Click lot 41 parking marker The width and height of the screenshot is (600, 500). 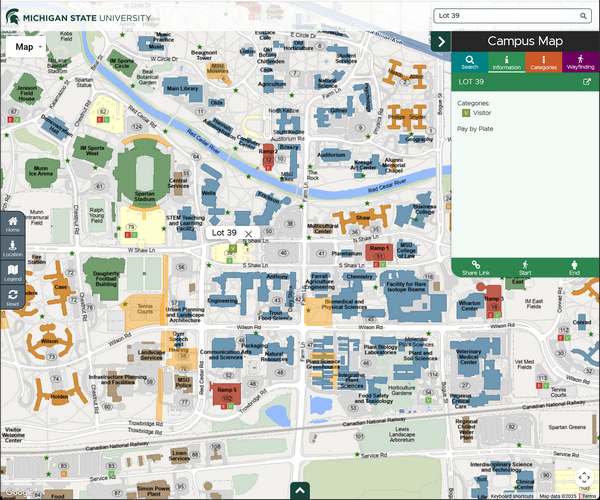pos(322,253)
